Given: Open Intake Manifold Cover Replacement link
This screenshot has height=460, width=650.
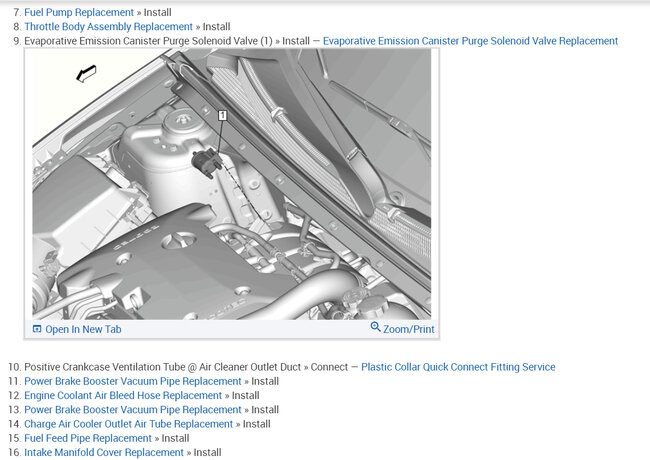Looking at the screenshot, I should click(x=104, y=453).
